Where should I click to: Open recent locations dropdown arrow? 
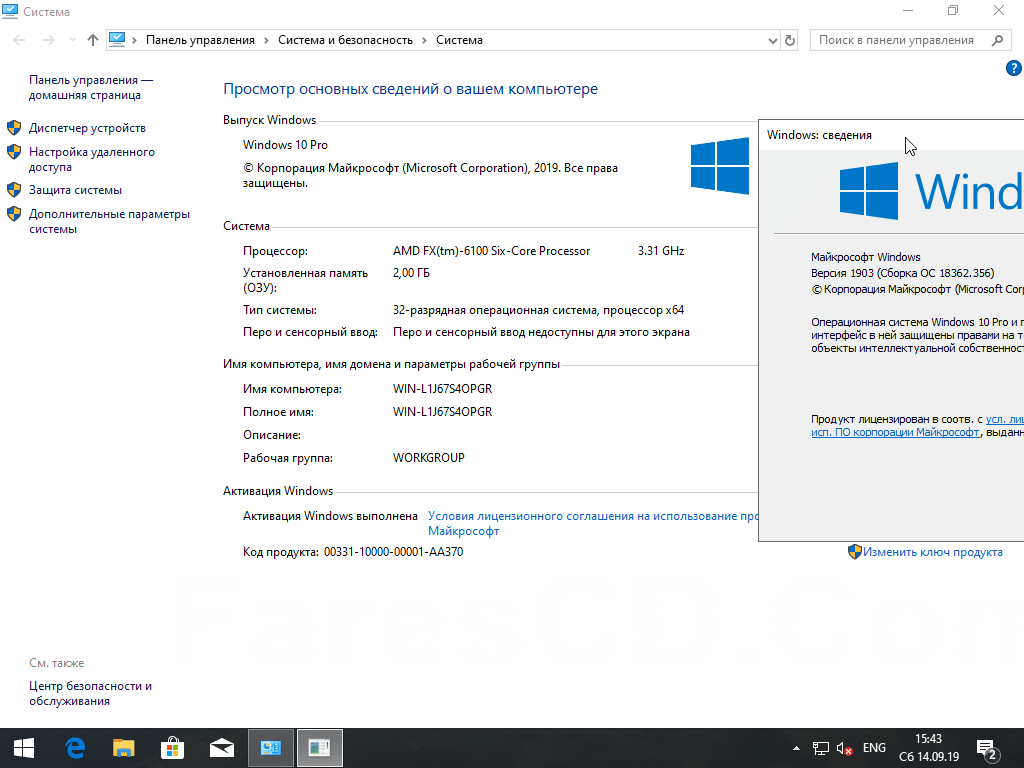click(x=72, y=40)
